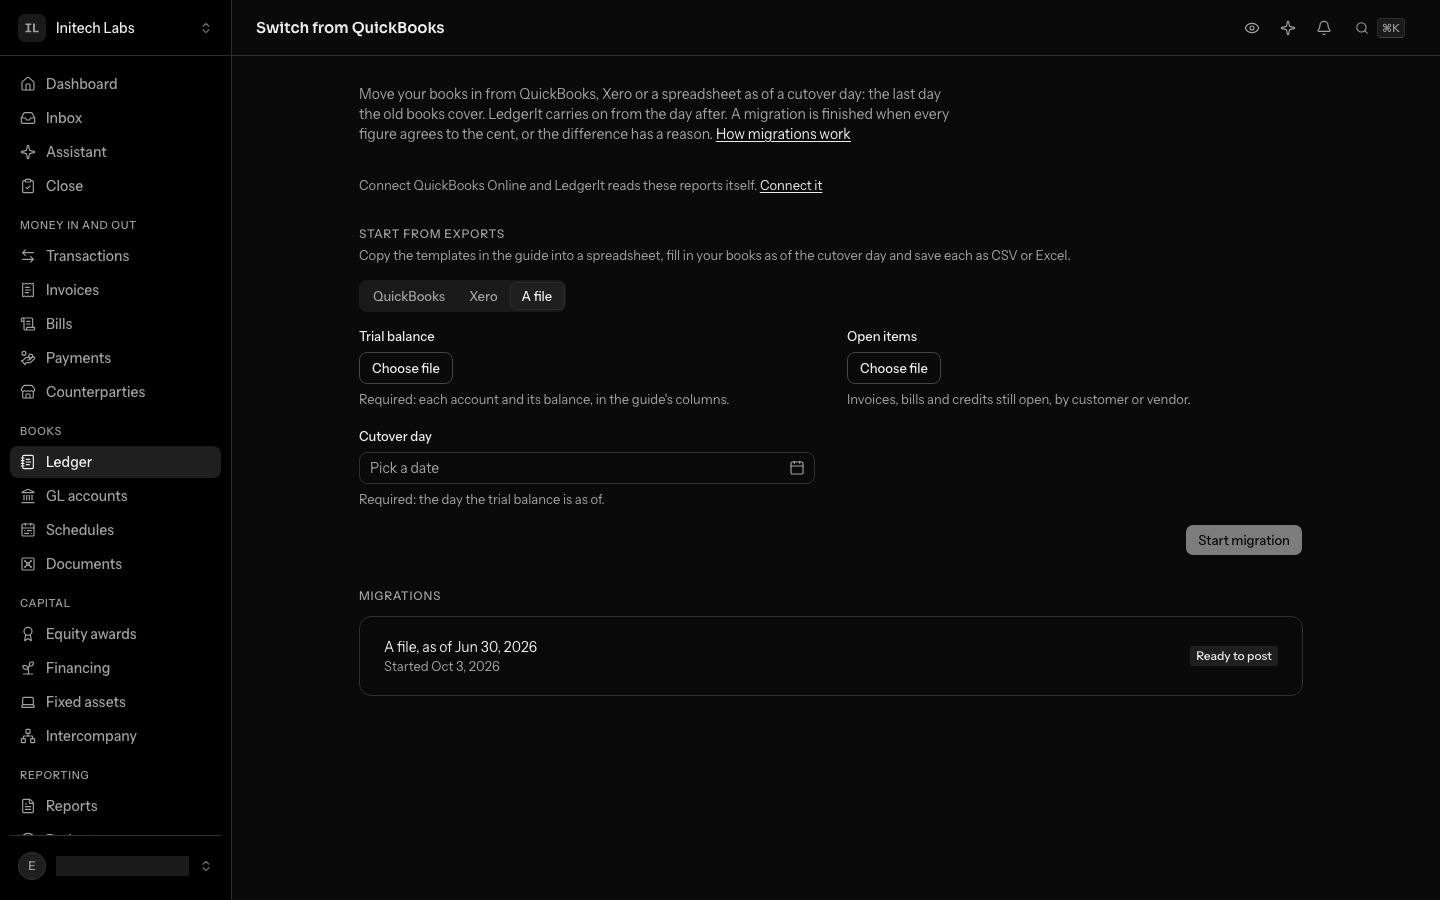Open Close in the sidebar
The image size is (1440, 900).
point(115,186)
